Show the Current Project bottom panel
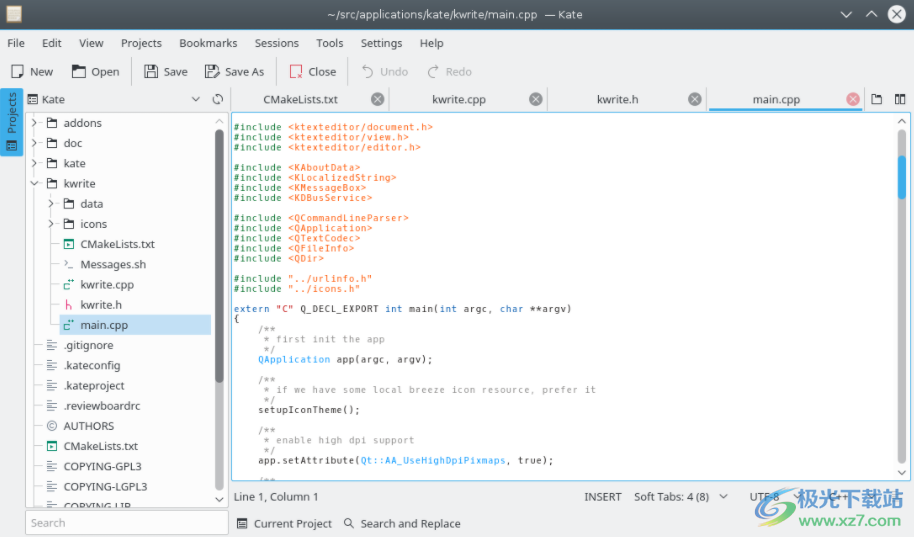This screenshot has width=914, height=537. click(284, 524)
